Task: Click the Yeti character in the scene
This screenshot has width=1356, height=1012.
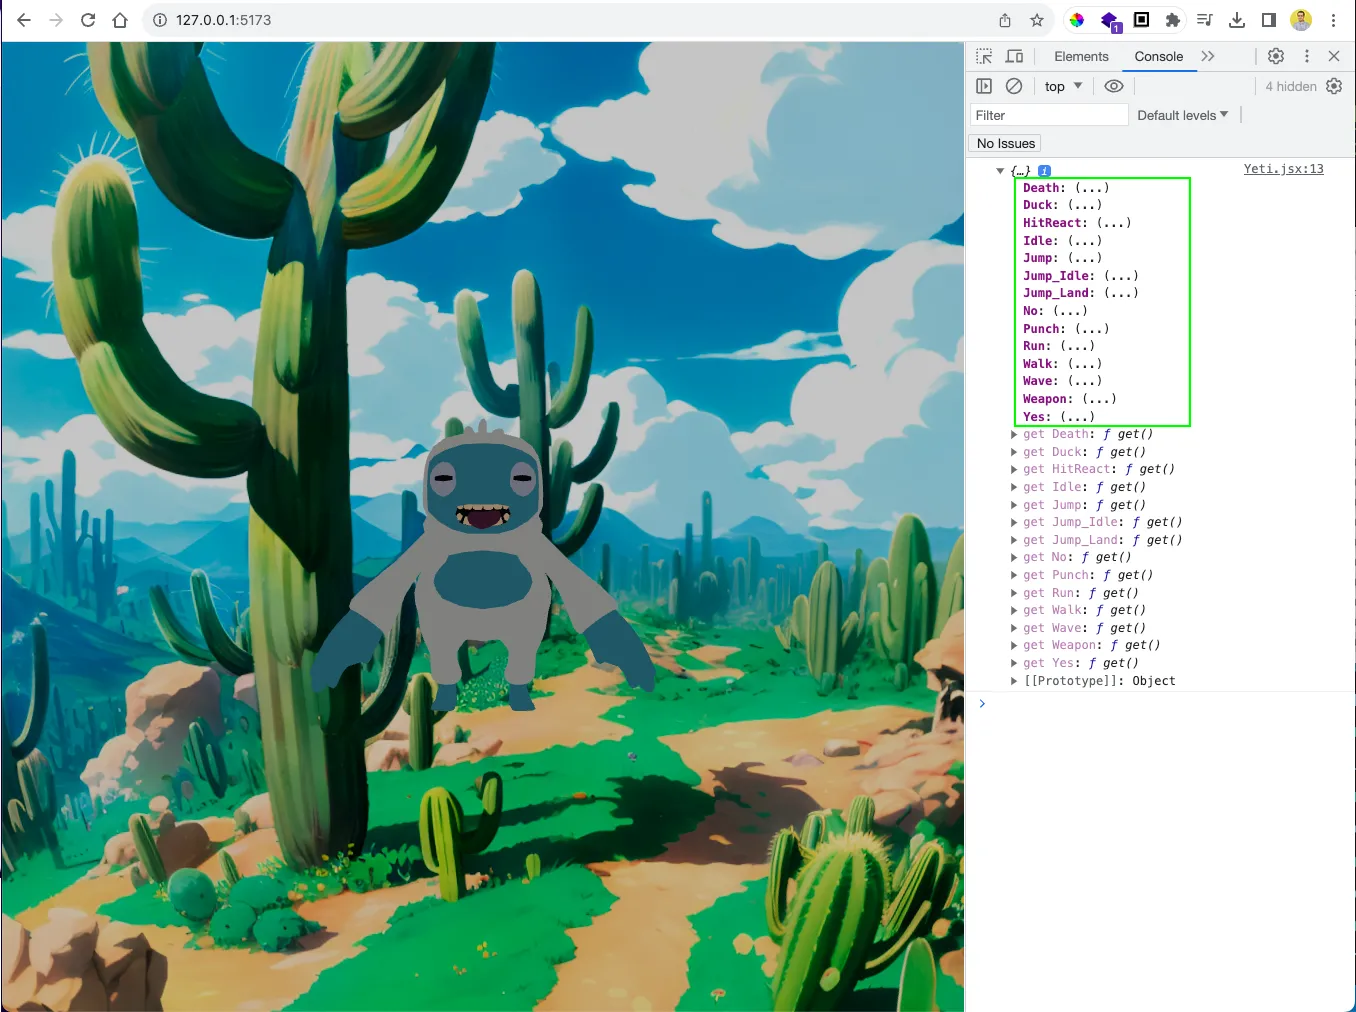Action: click(483, 565)
